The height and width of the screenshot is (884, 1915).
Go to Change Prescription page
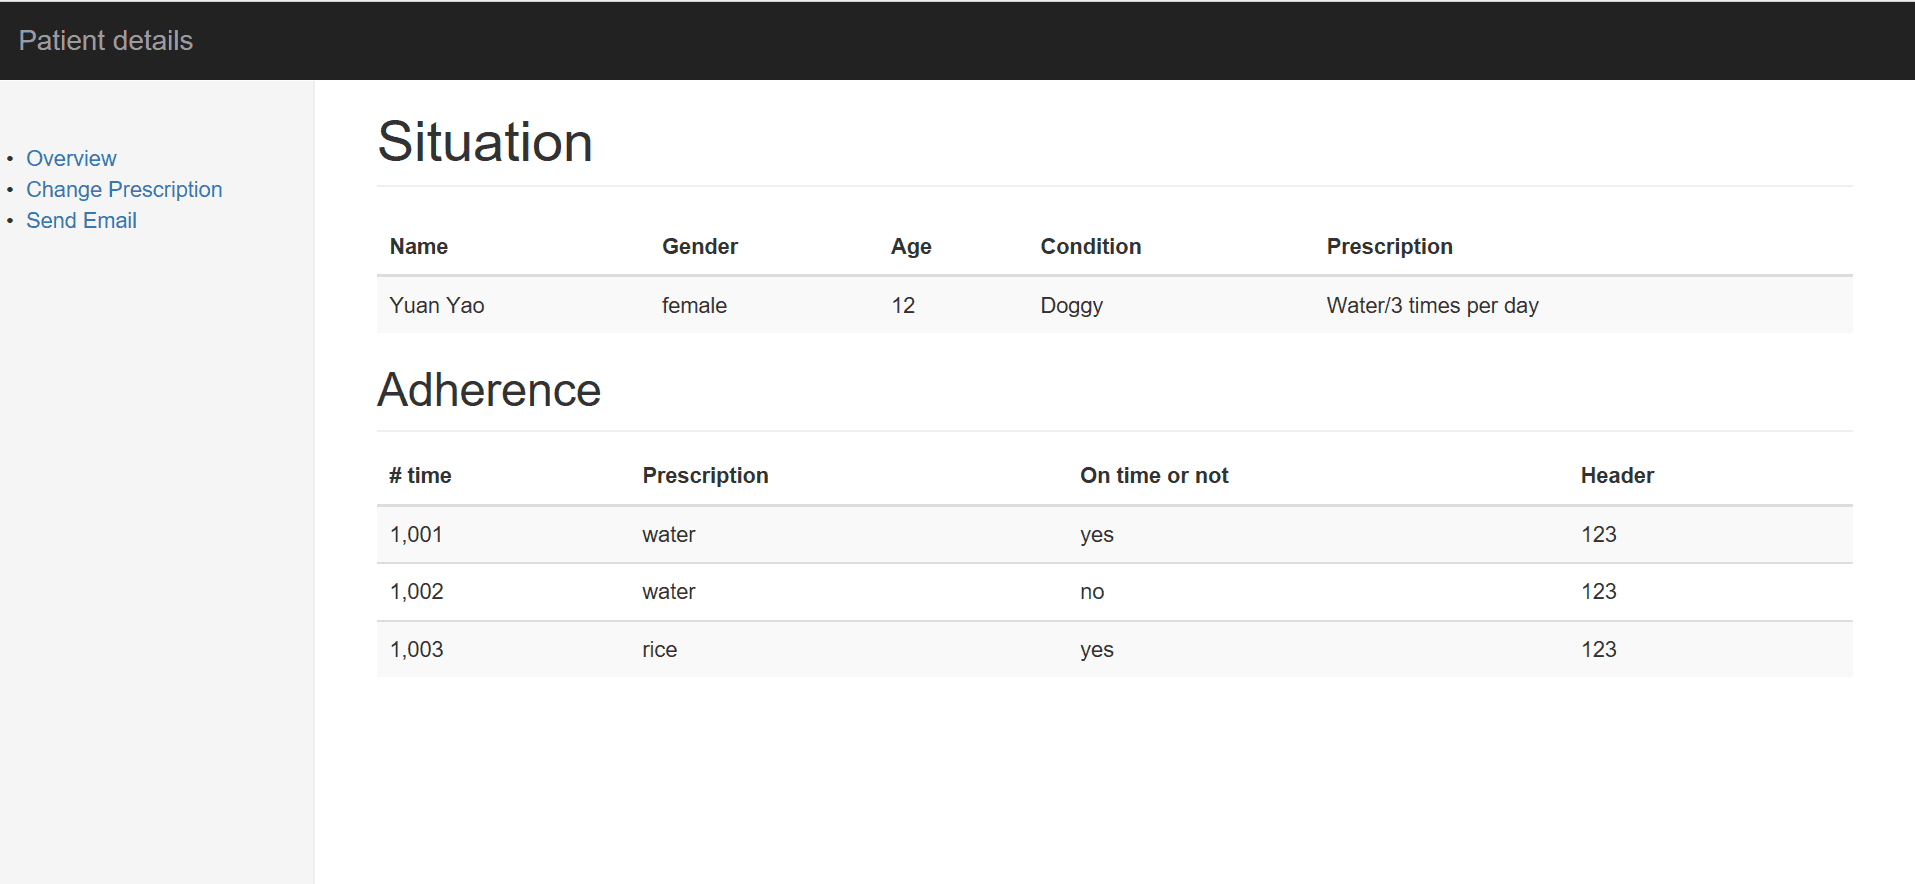click(124, 190)
